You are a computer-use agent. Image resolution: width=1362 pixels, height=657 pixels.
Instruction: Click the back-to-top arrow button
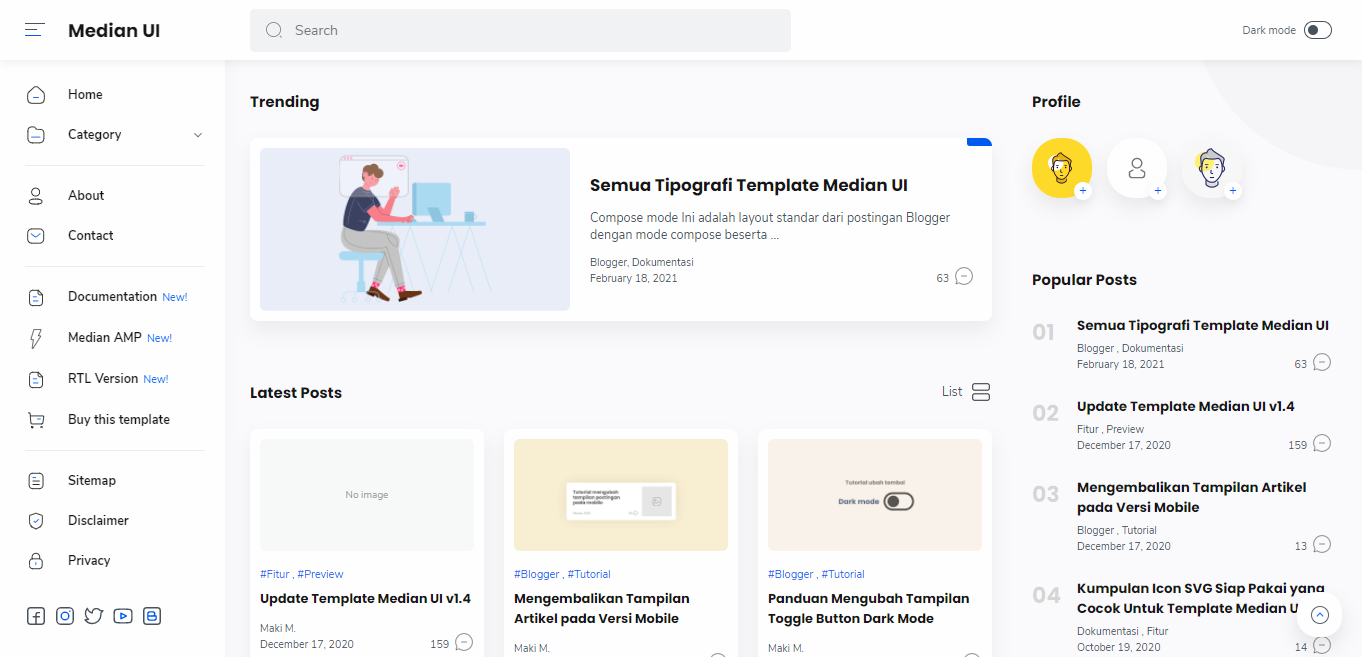[1320, 615]
